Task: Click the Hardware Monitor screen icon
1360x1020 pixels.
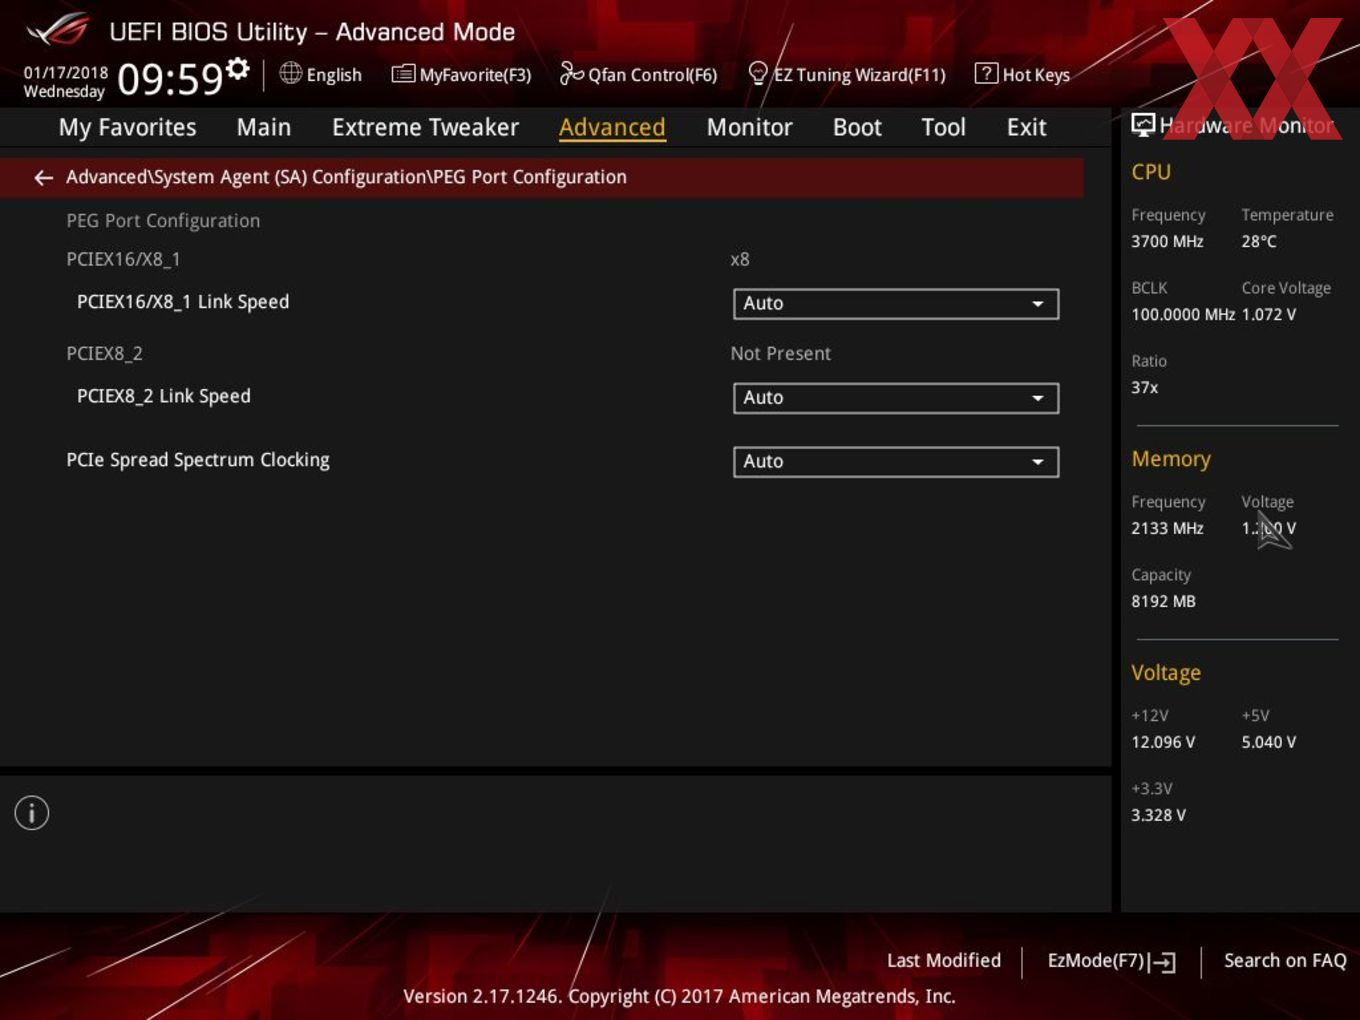Action: pos(1143,125)
